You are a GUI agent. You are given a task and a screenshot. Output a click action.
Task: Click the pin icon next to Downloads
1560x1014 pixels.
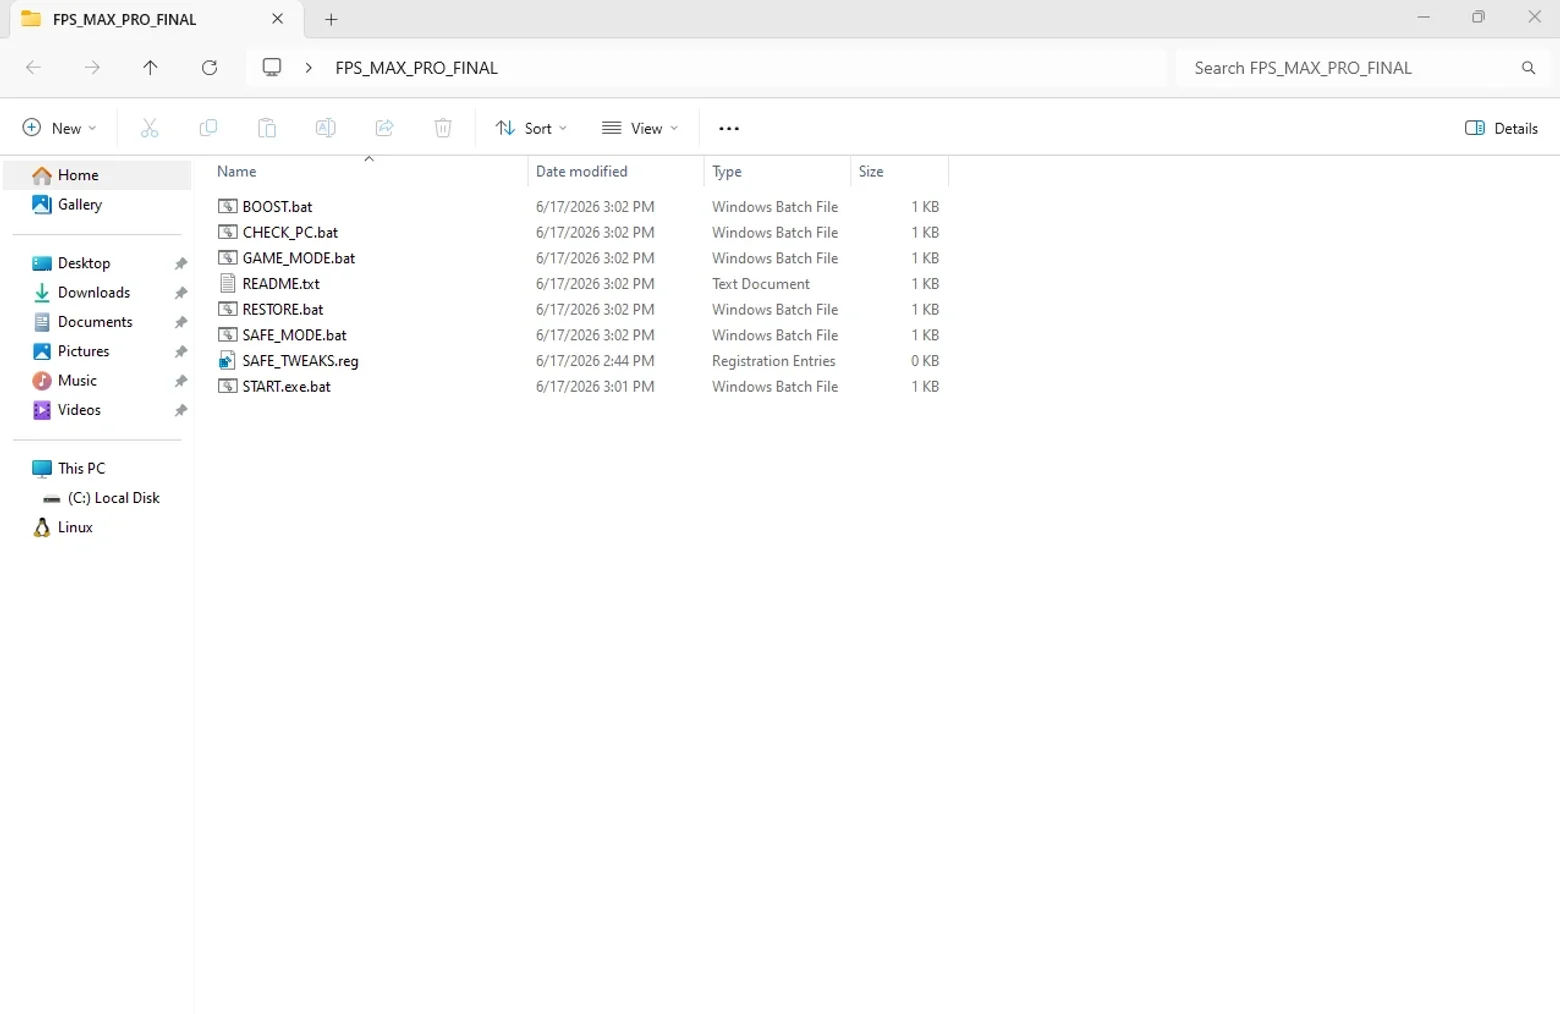pyautogui.click(x=181, y=293)
